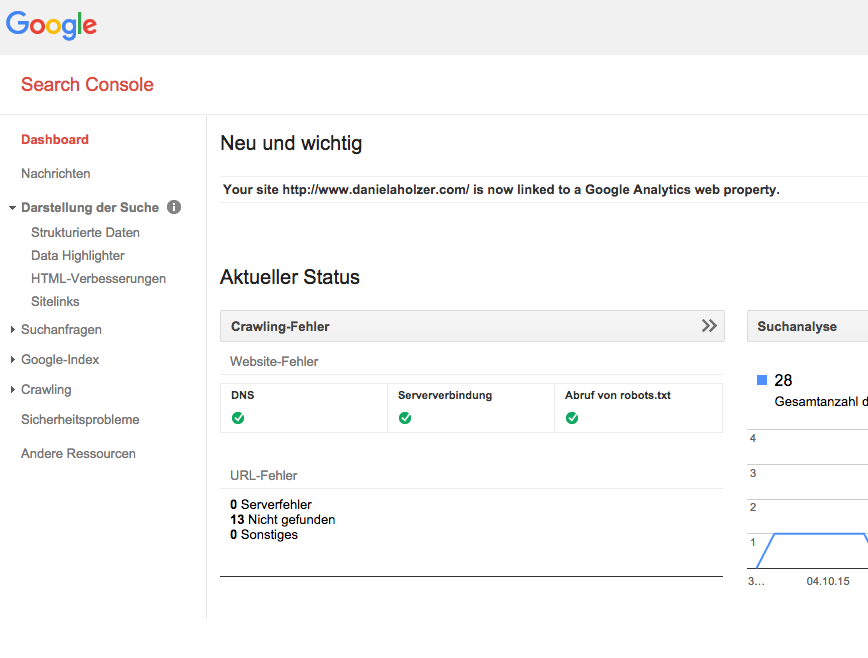Click the Search Console title link

point(87,84)
